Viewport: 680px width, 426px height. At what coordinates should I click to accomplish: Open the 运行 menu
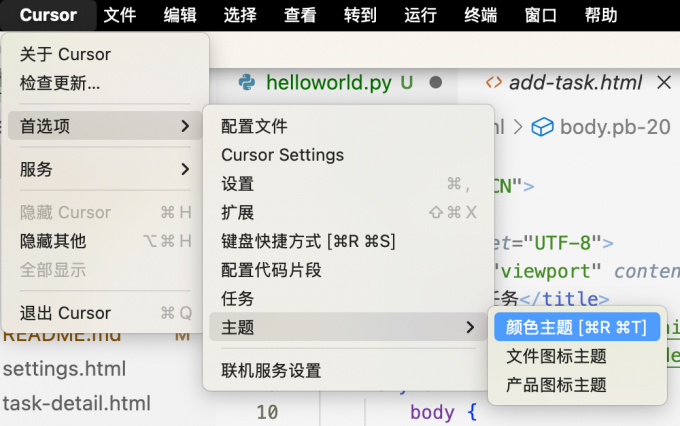click(421, 15)
